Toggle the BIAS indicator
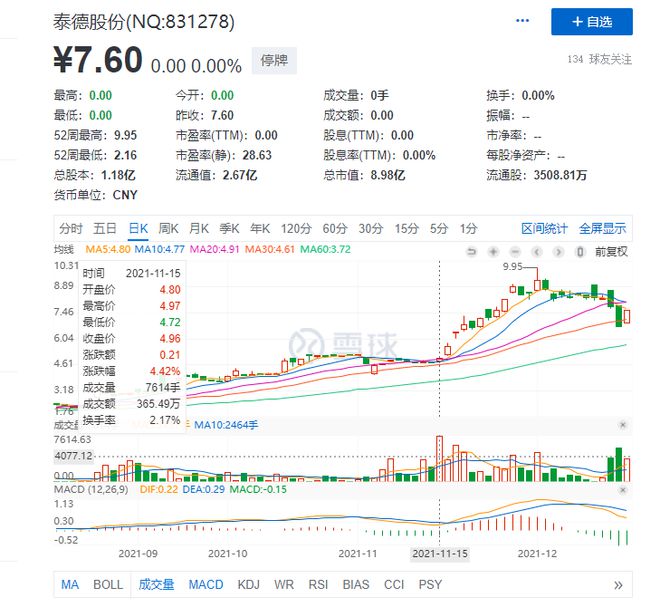This screenshot has height=607, width=660. (356, 585)
